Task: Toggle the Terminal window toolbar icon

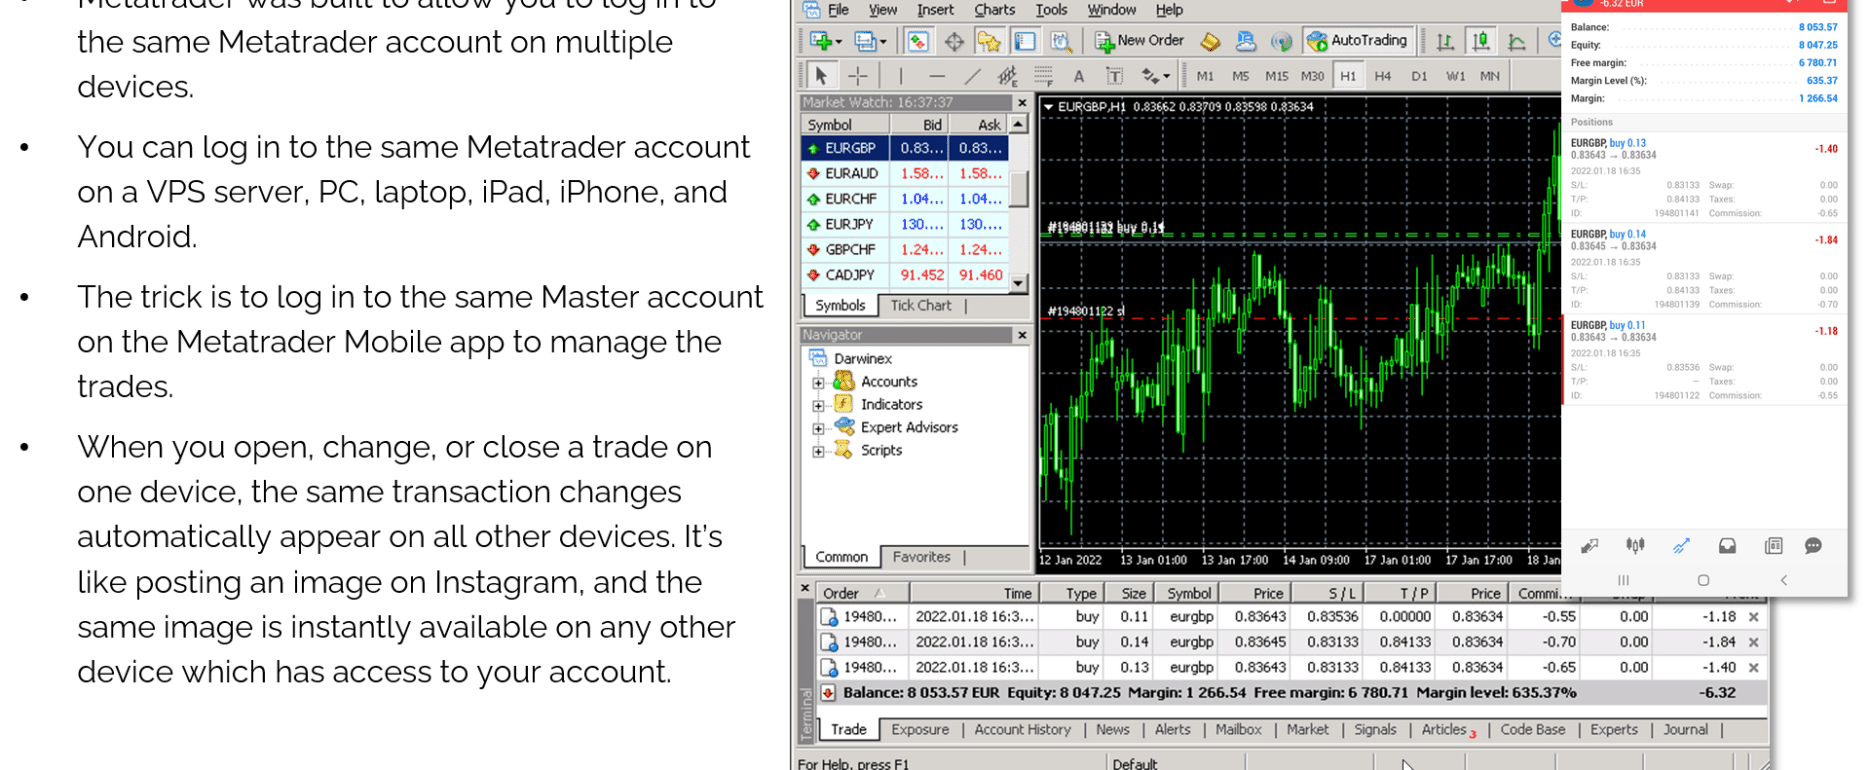Action: click(x=1025, y=41)
